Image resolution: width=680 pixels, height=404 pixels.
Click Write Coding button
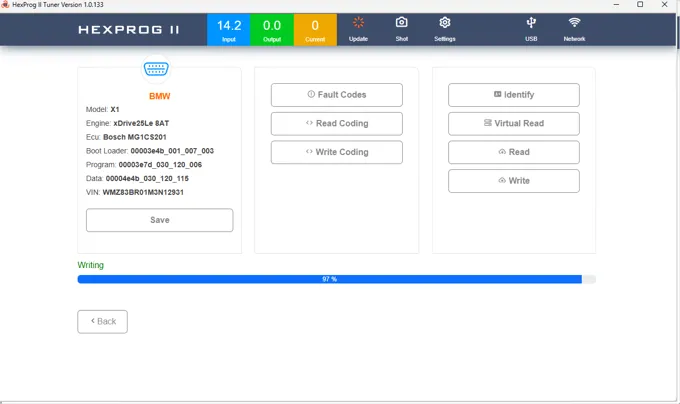(x=337, y=152)
